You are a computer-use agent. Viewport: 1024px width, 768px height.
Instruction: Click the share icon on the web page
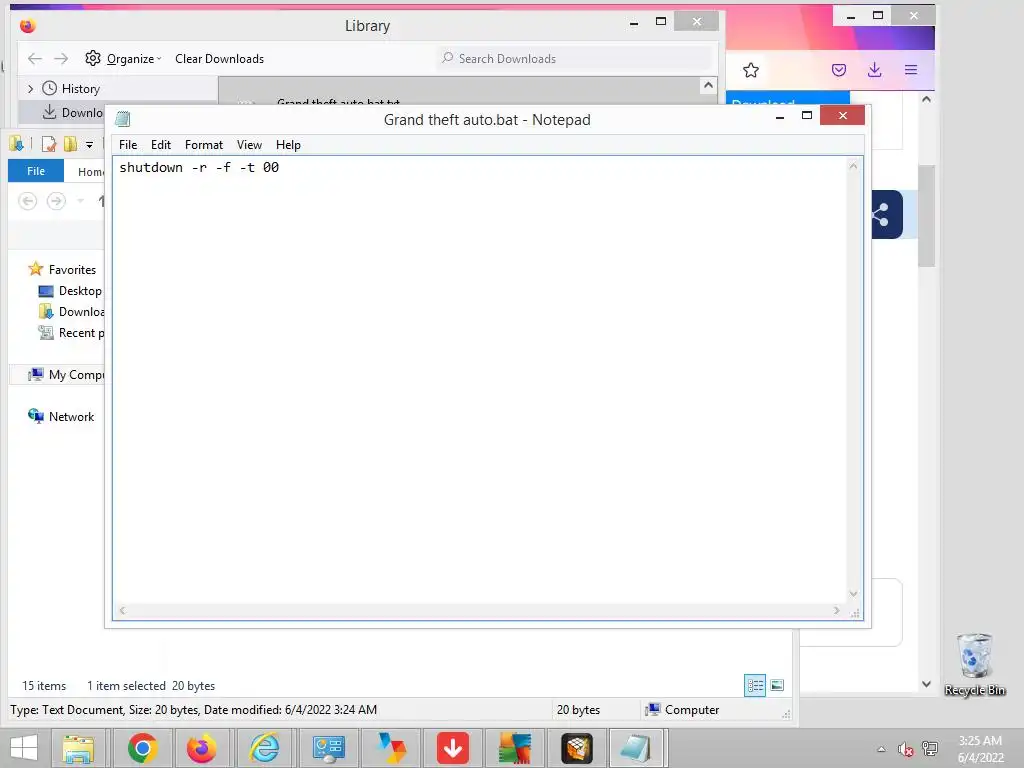click(x=886, y=215)
